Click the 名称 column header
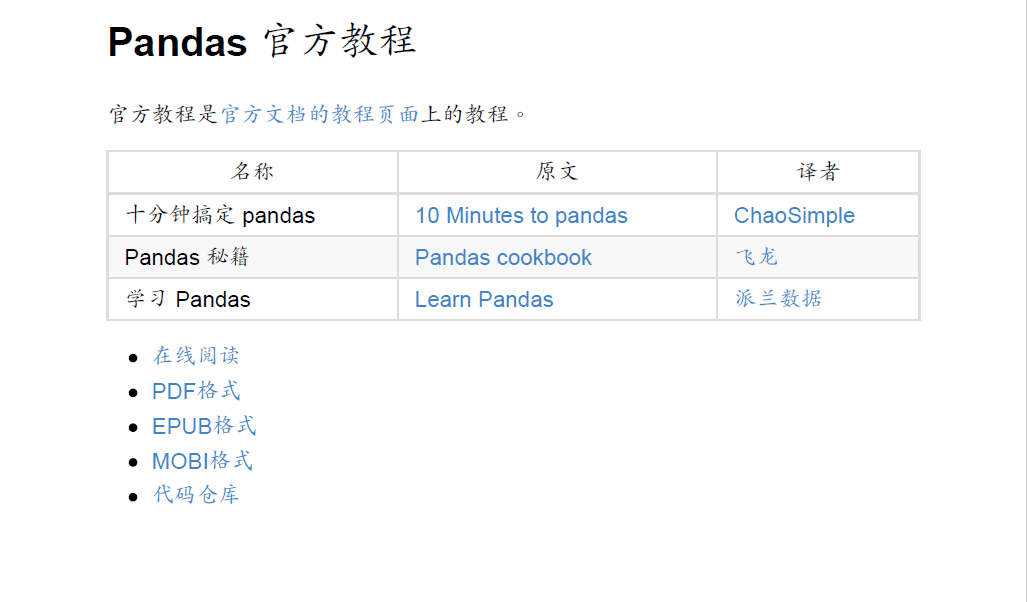Viewport: 1027px width, 602px height. point(252,172)
